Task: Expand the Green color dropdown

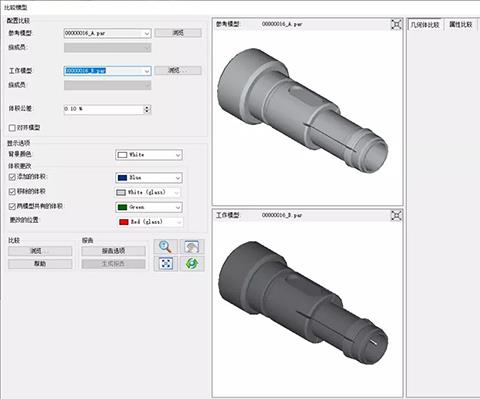Action: 178,207
